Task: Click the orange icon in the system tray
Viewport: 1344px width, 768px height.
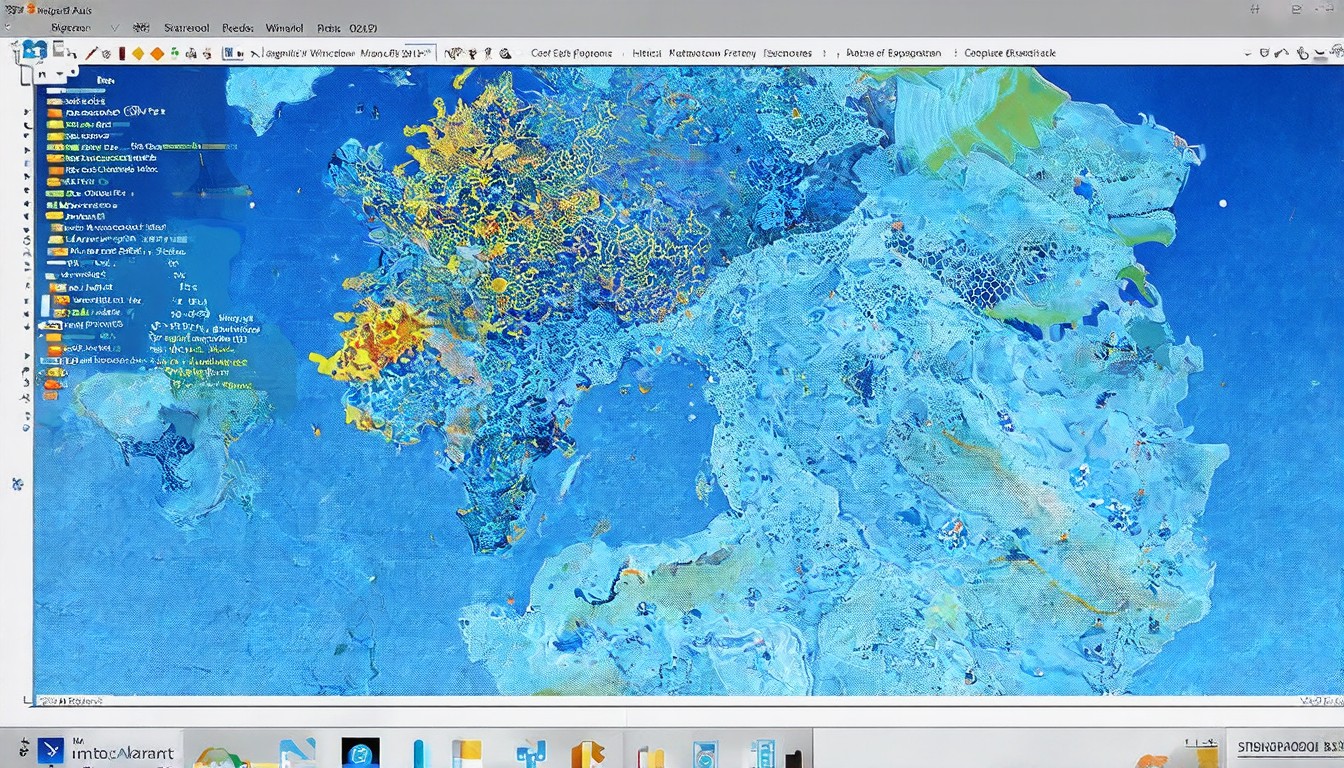Action: (1150, 761)
